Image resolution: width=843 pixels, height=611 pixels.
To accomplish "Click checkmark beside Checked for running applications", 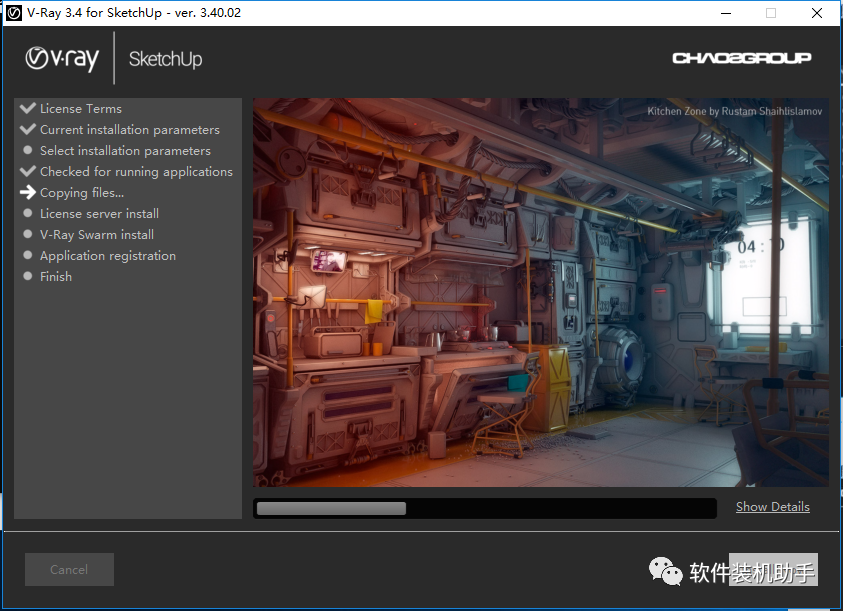I will click(x=27, y=171).
